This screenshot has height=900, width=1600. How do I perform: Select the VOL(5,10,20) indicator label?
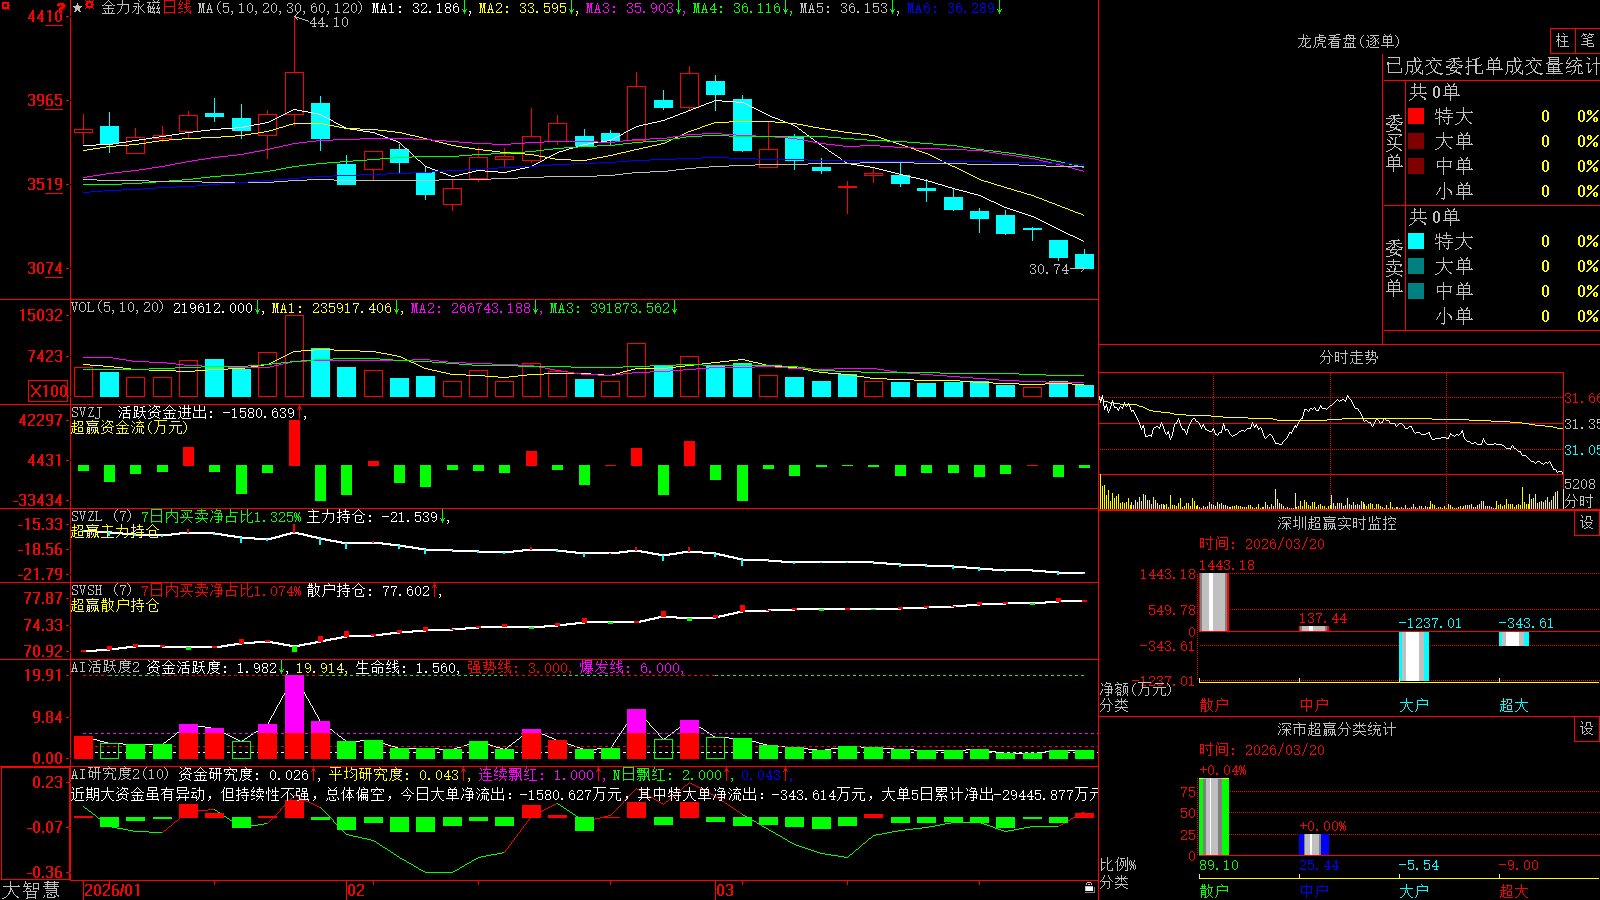(117, 308)
